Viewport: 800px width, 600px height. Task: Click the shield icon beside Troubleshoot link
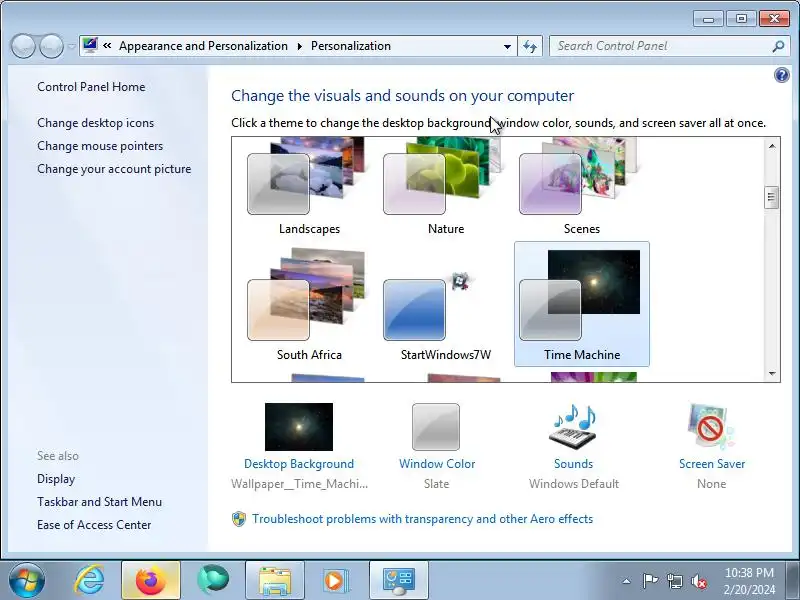pyautogui.click(x=239, y=519)
